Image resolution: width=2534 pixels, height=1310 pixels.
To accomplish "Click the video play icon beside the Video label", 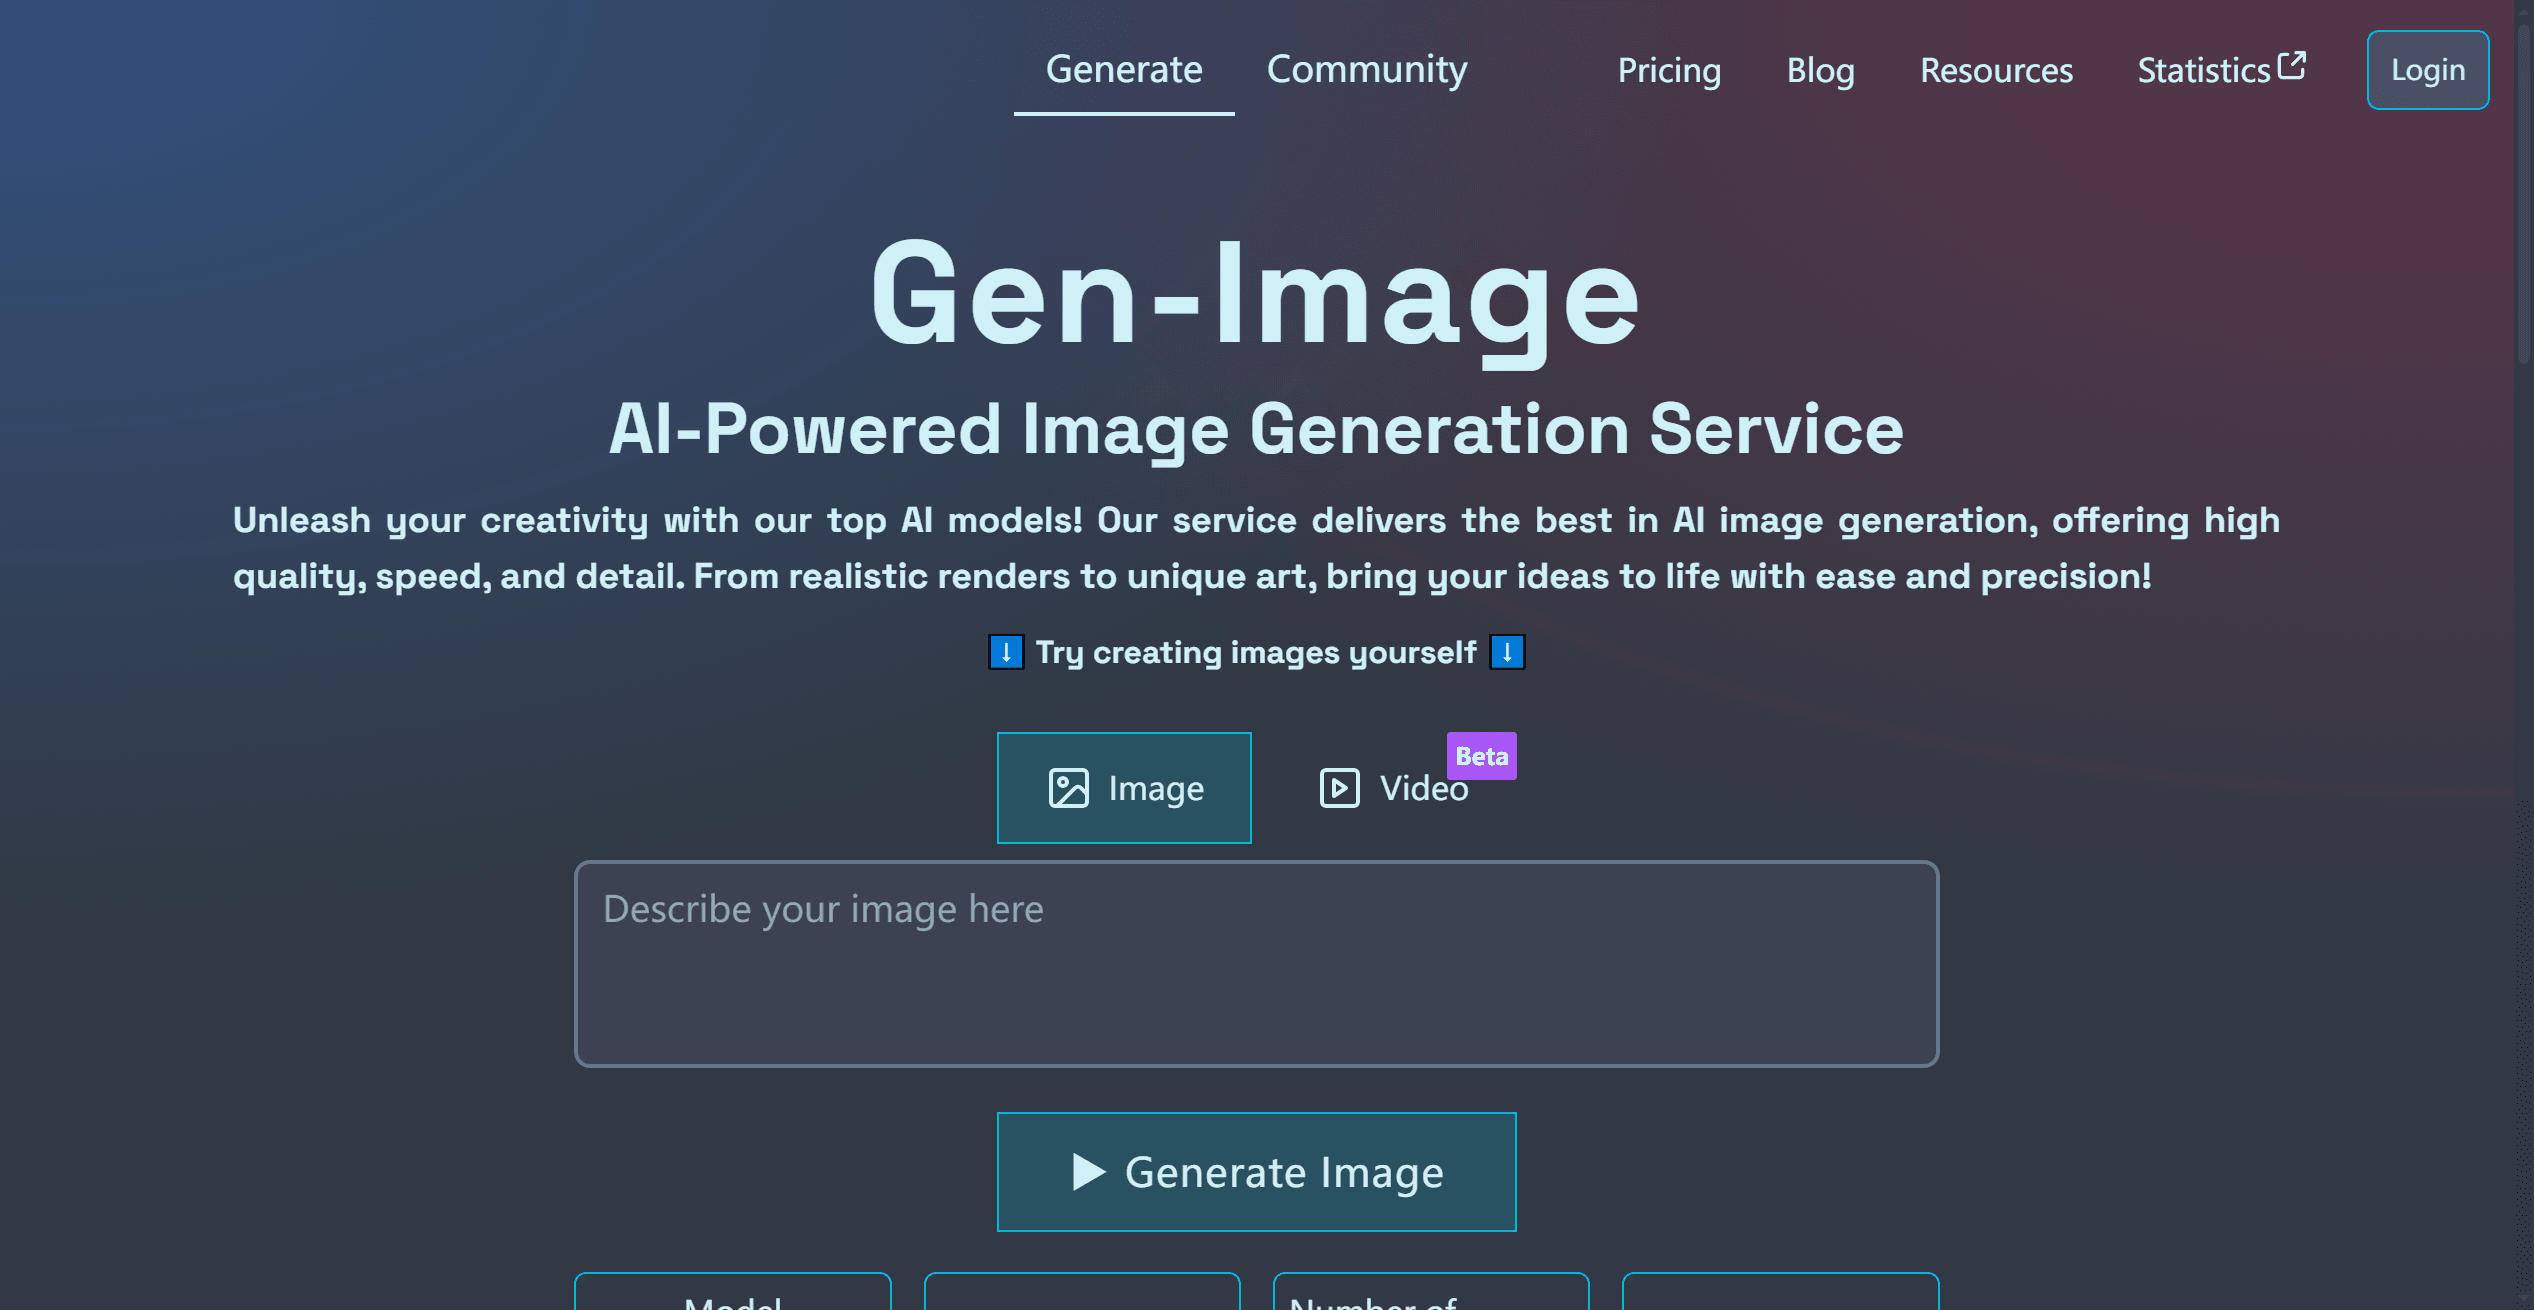I will [1338, 787].
